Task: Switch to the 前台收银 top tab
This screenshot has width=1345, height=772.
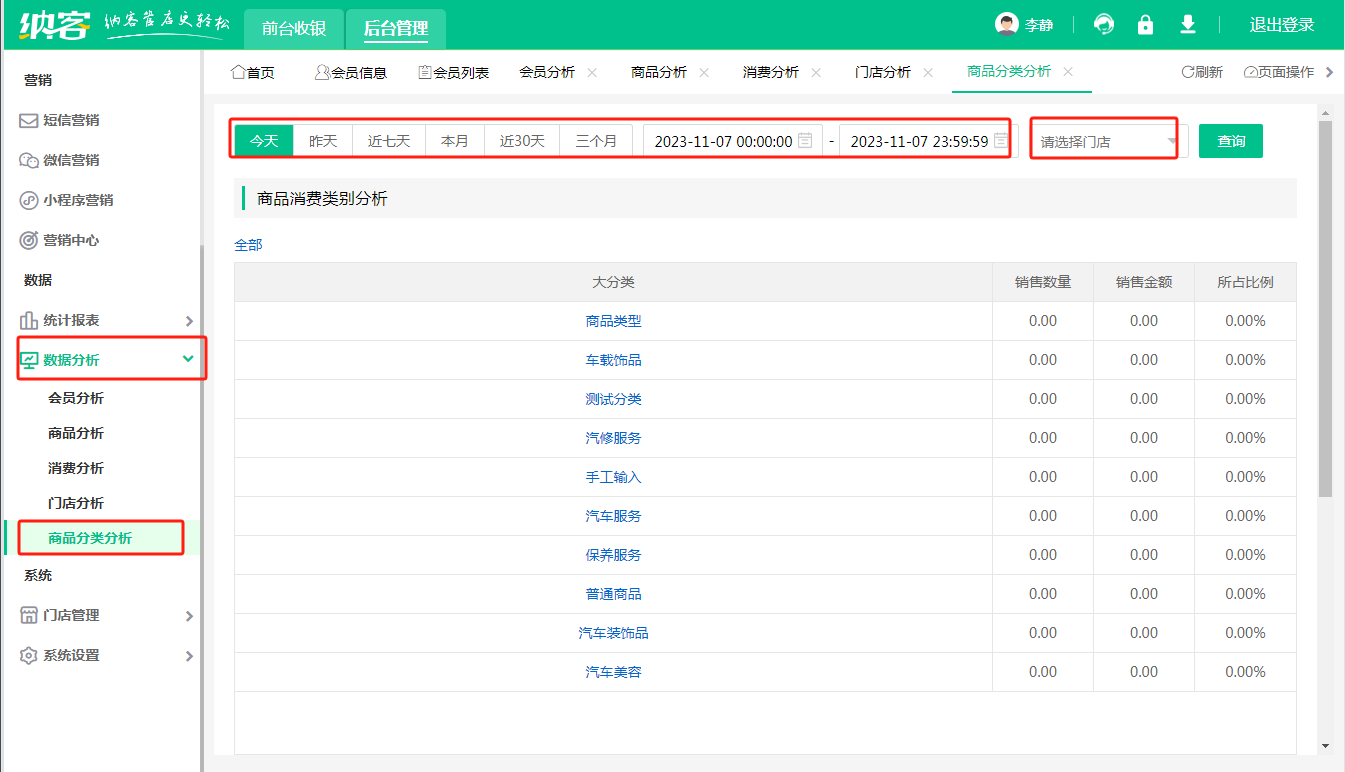Action: (x=294, y=28)
